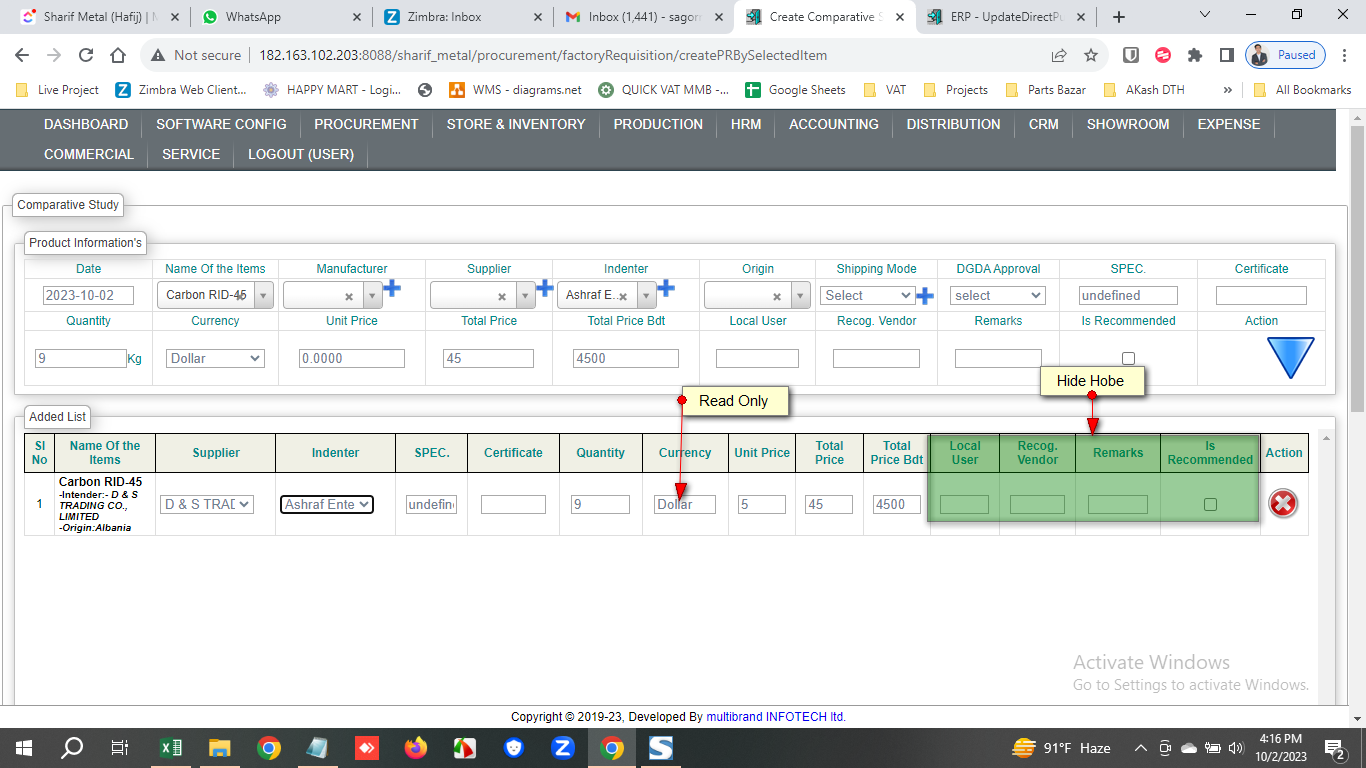
Task: Open the Shipping Mode Select dropdown
Action: (x=867, y=296)
